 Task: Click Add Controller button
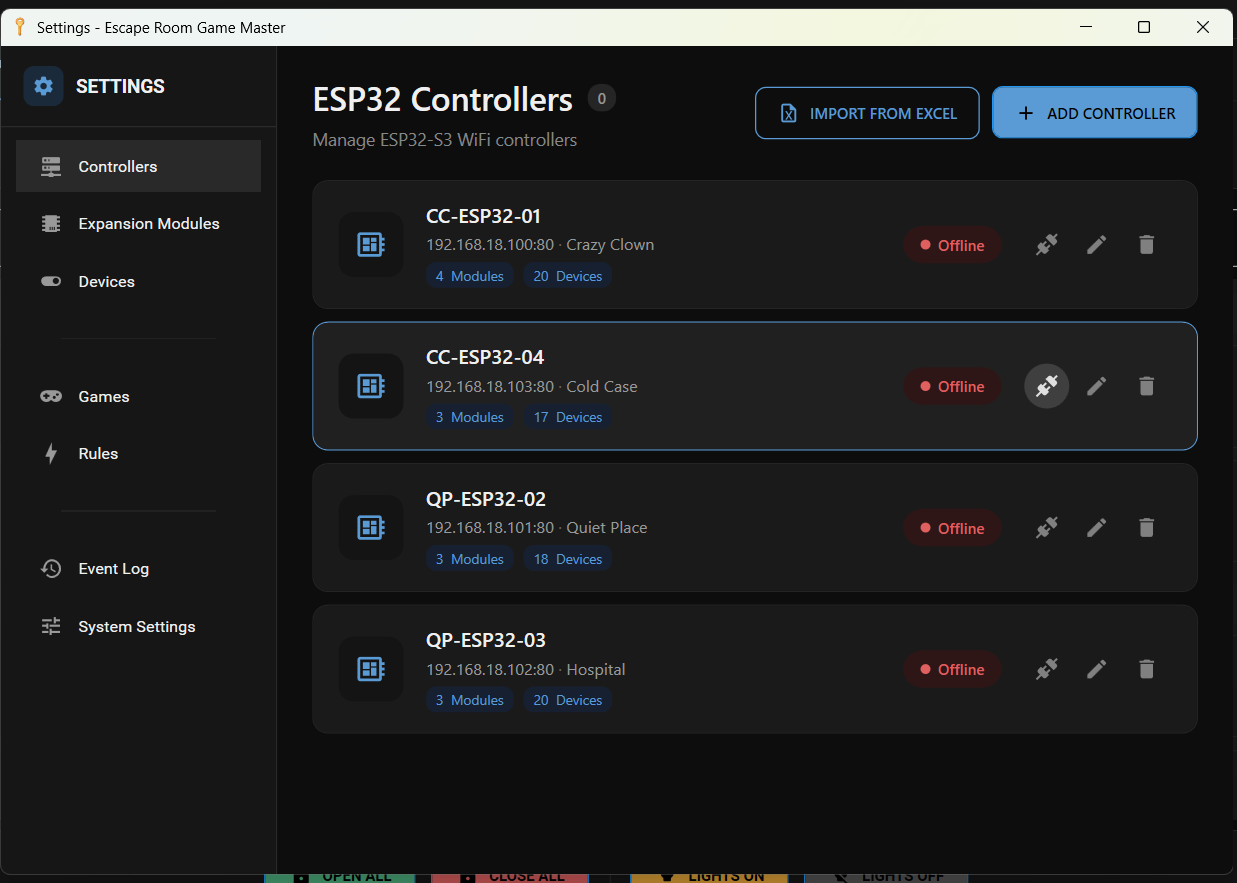point(1094,113)
